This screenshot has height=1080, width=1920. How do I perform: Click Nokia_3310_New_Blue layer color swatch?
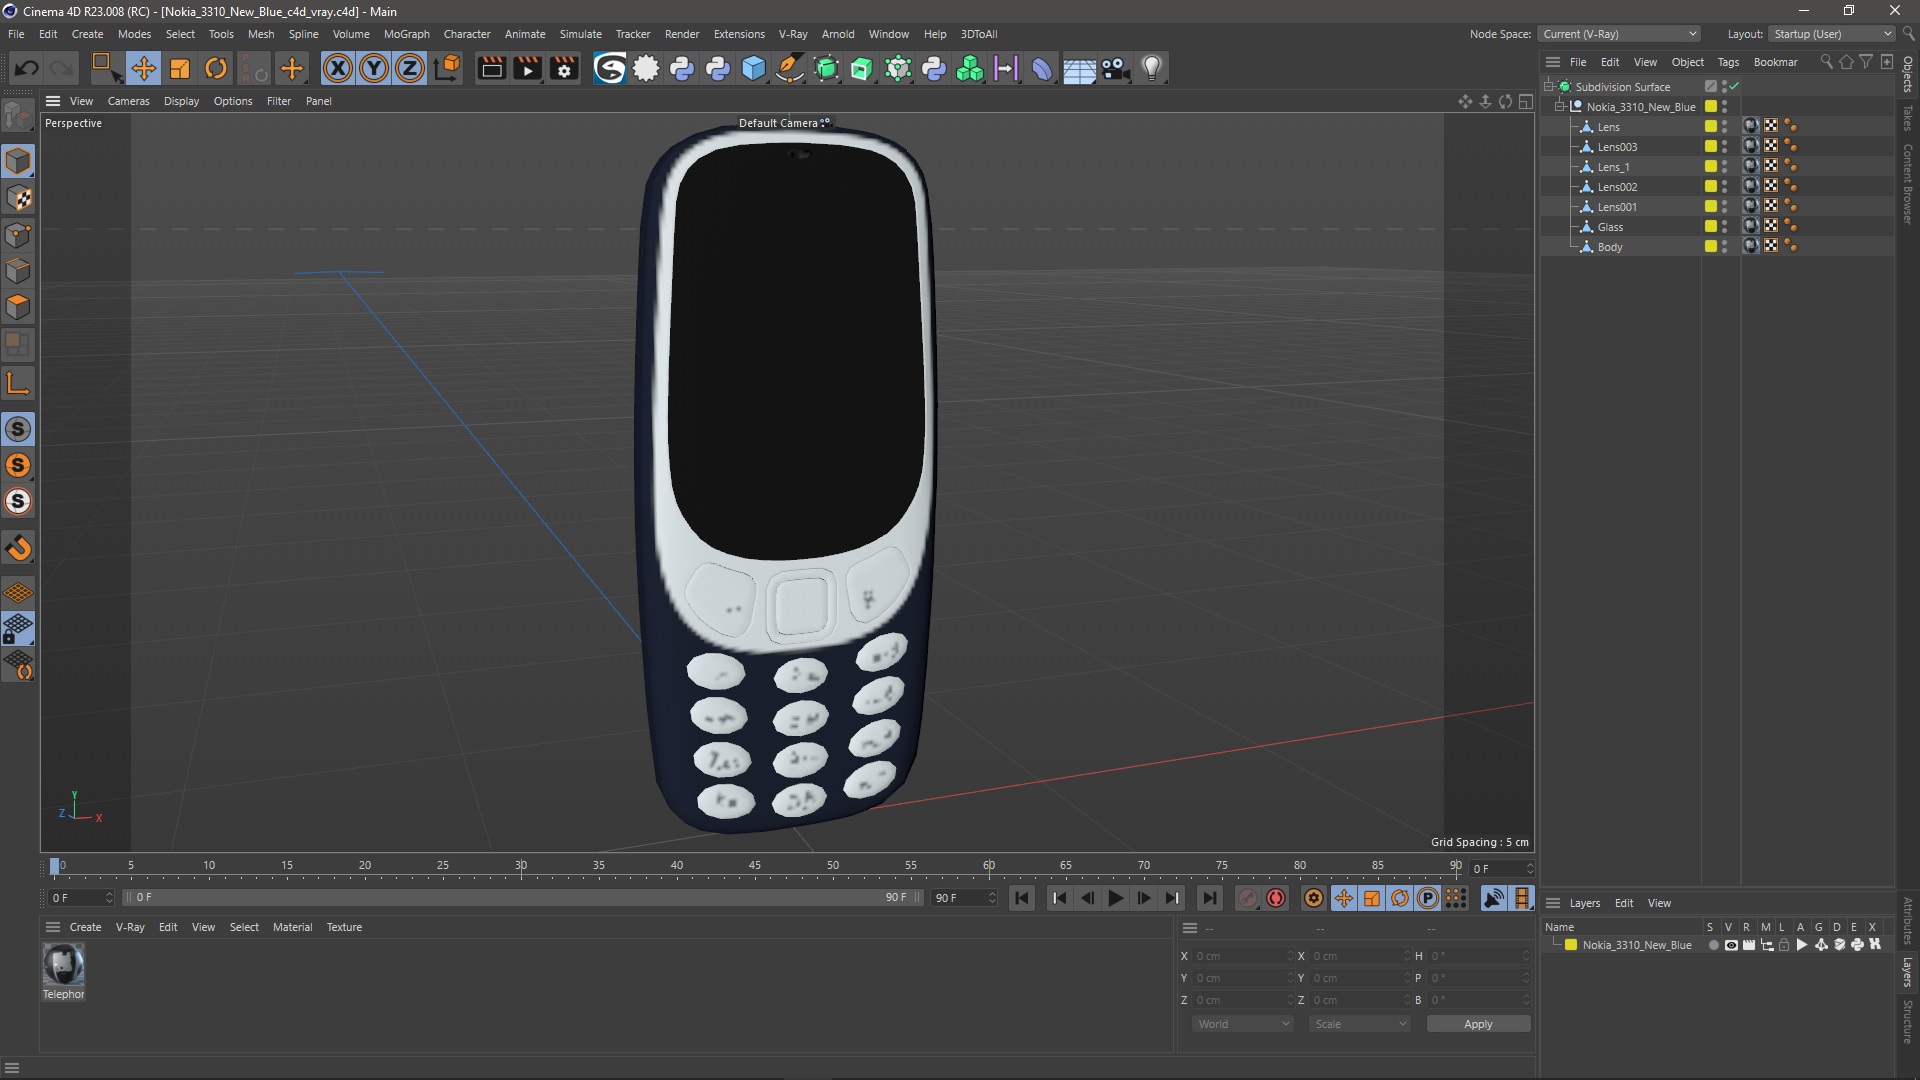point(1571,945)
